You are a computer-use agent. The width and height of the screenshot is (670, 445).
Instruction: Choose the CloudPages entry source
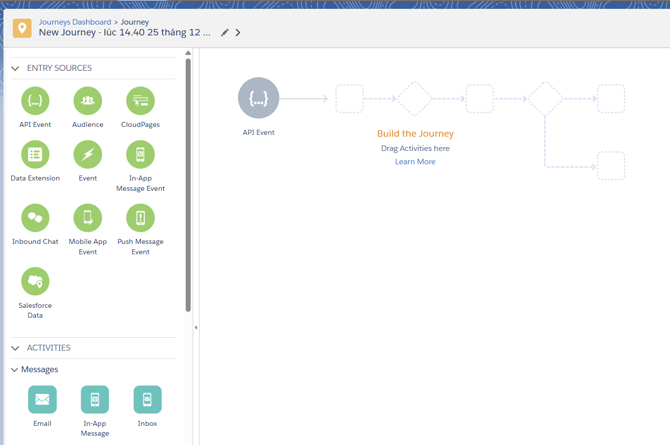140,100
